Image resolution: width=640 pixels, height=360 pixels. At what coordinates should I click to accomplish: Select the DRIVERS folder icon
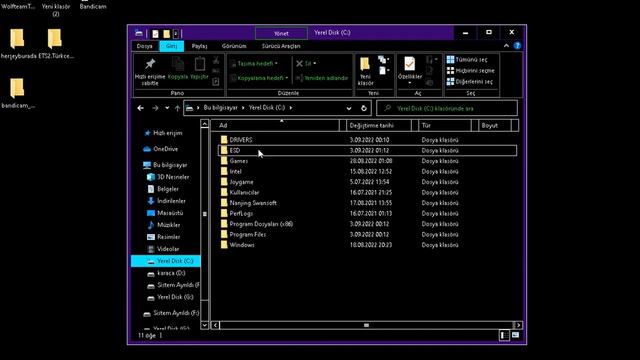(224, 140)
